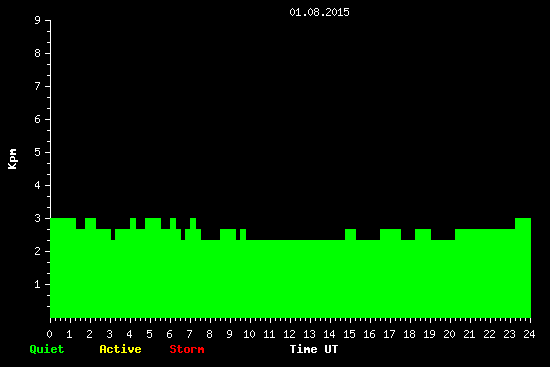Click the value 1 on Kp axis

point(37,284)
